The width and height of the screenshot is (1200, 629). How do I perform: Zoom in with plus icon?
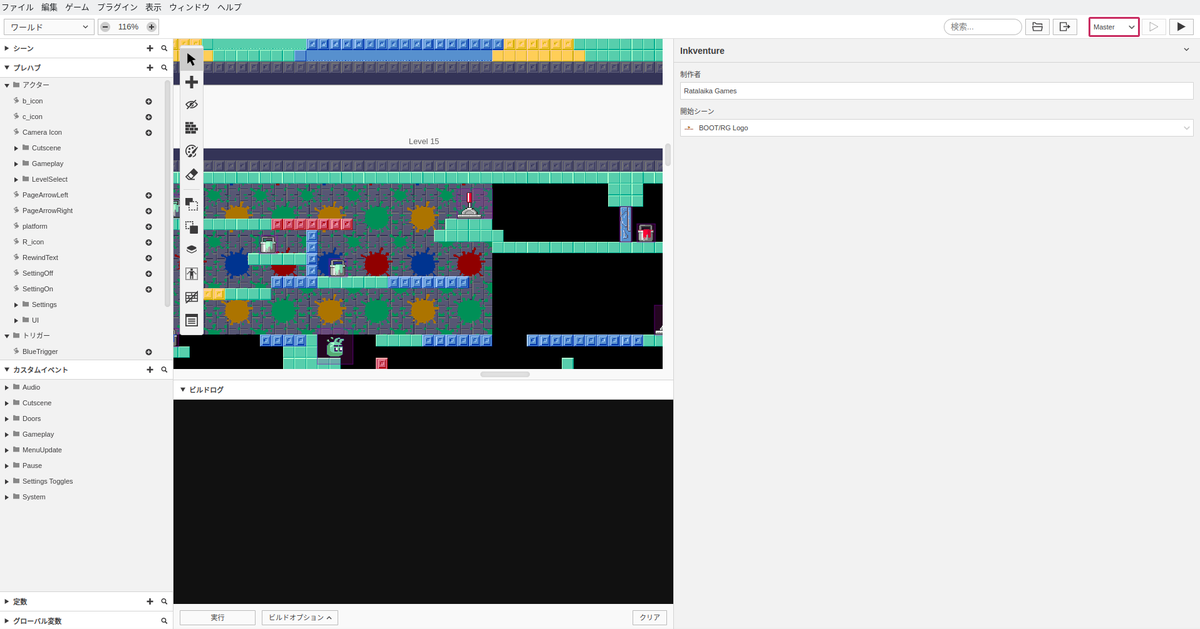click(x=152, y=27)
